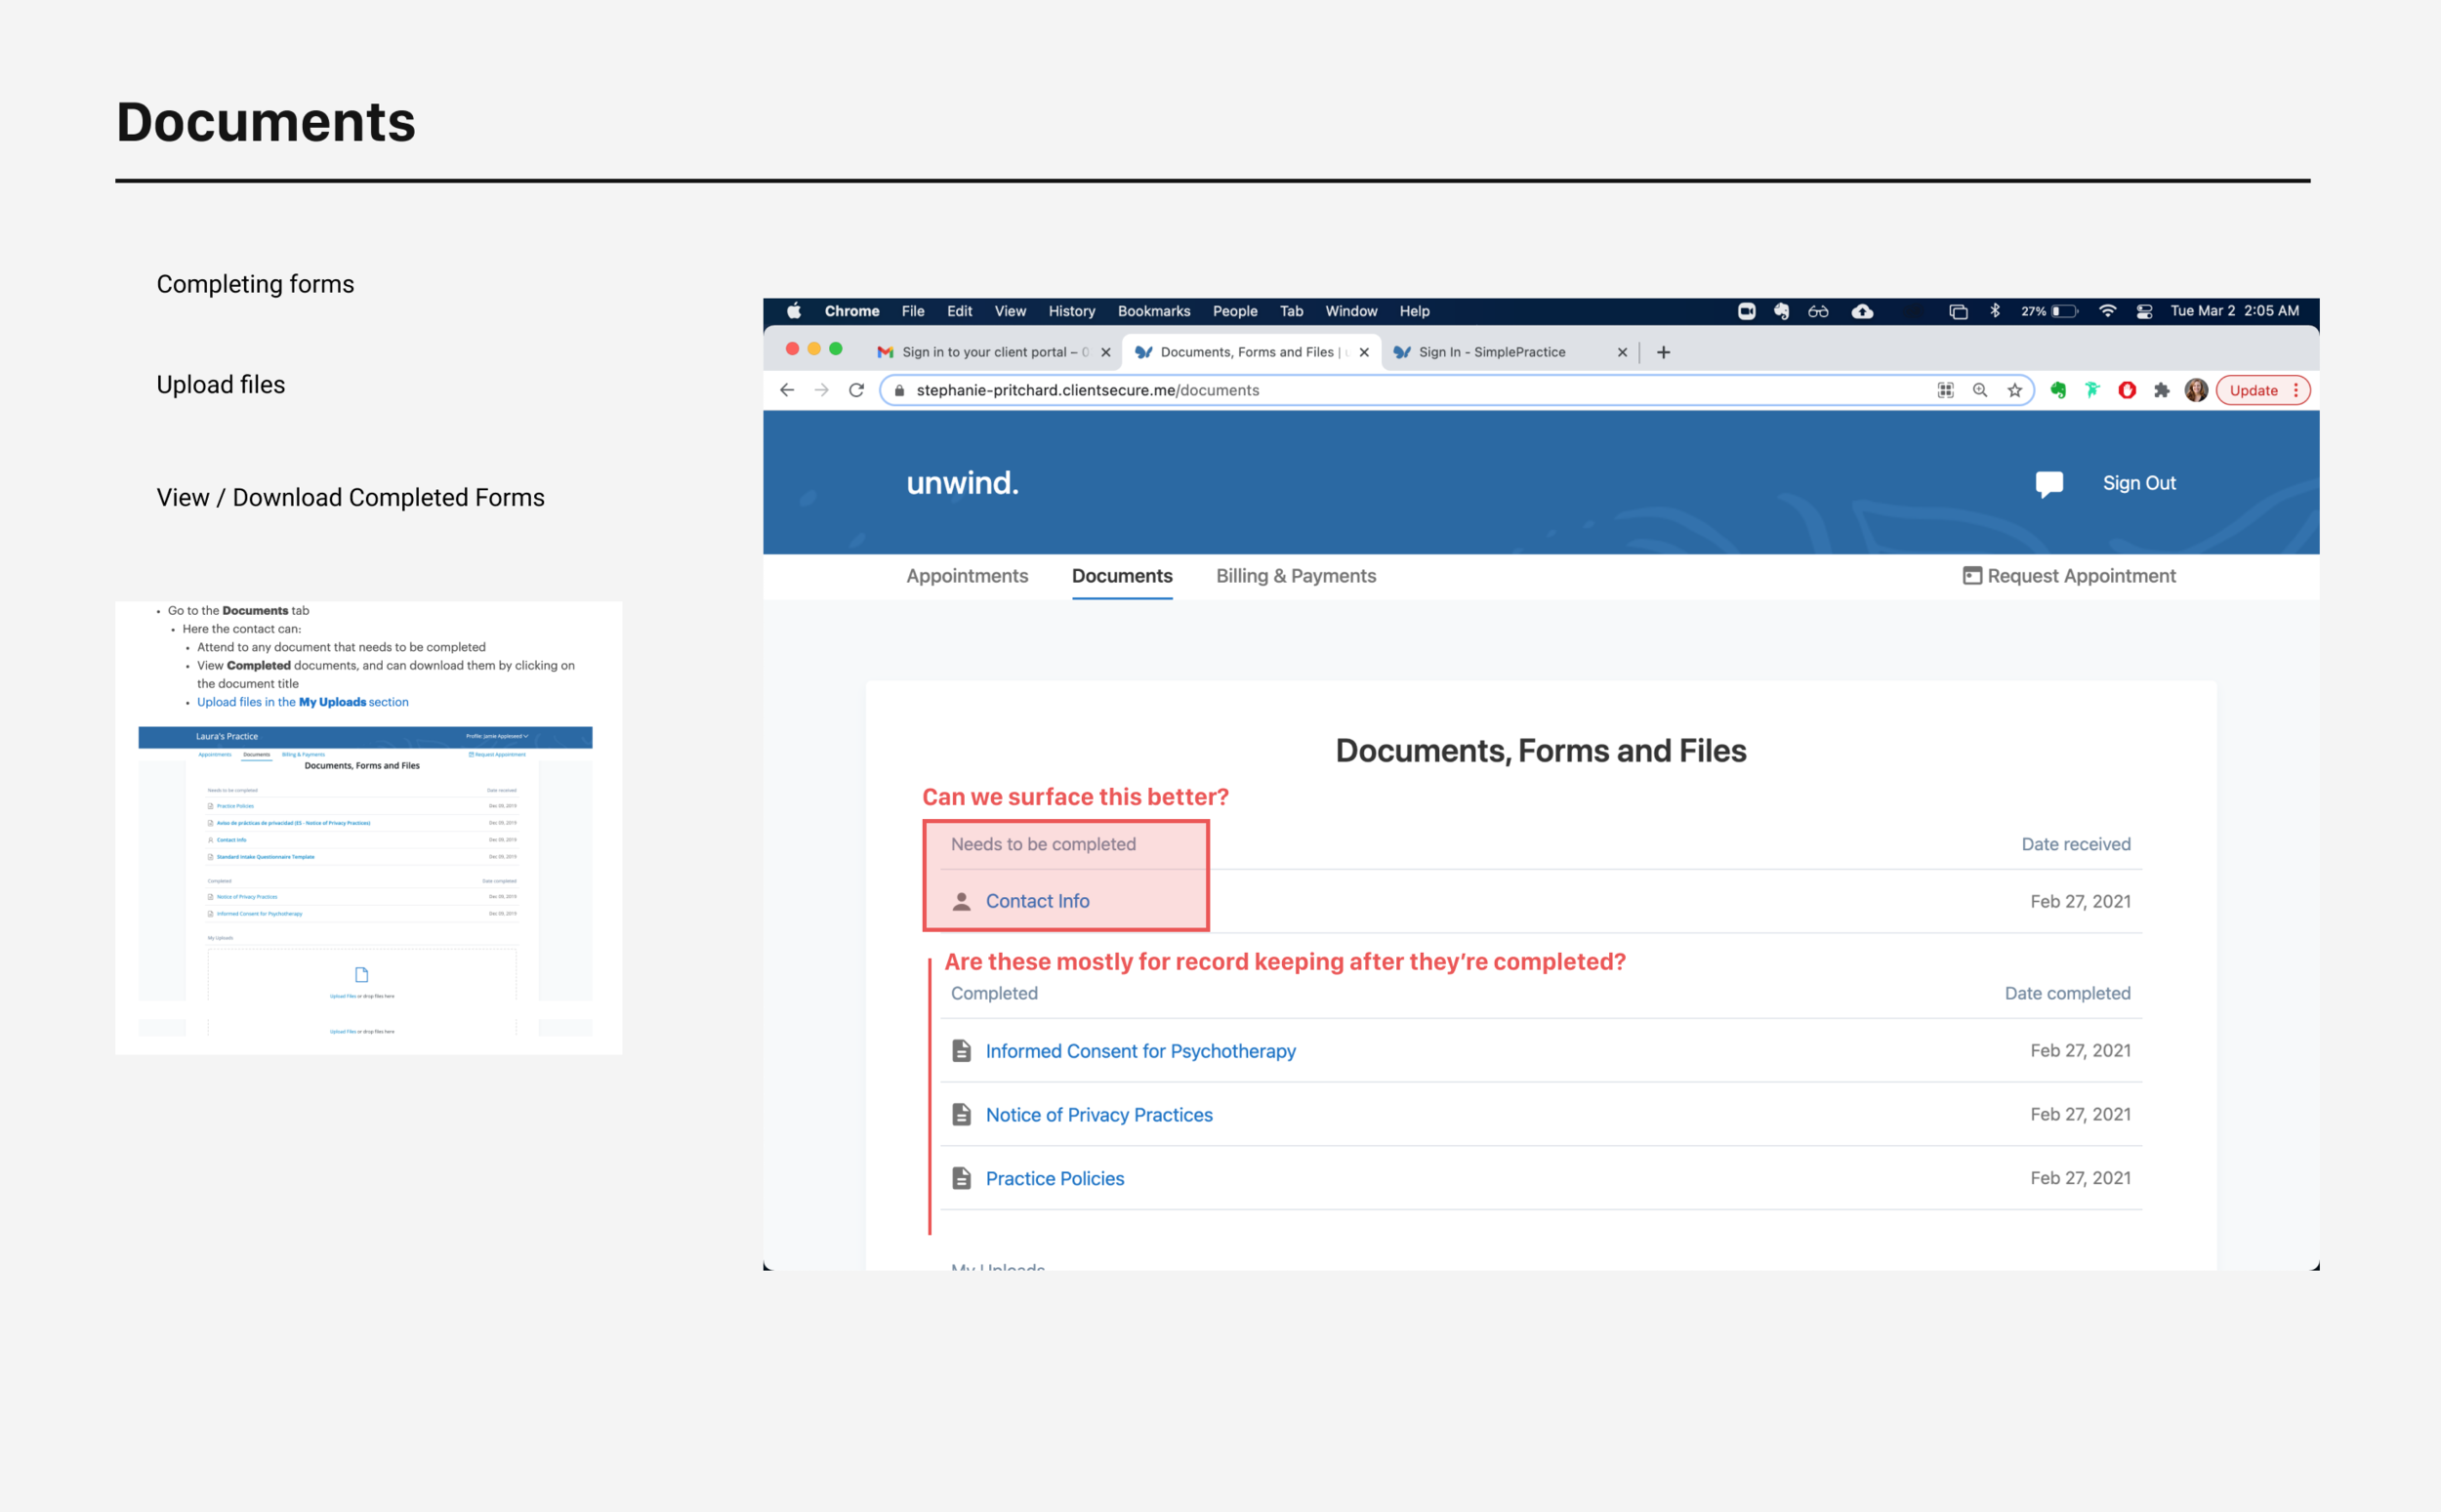Viewport: 2441px width, 1512px height.
Task: Open the Chrome History menu
Action: (x=1071, y=311)
